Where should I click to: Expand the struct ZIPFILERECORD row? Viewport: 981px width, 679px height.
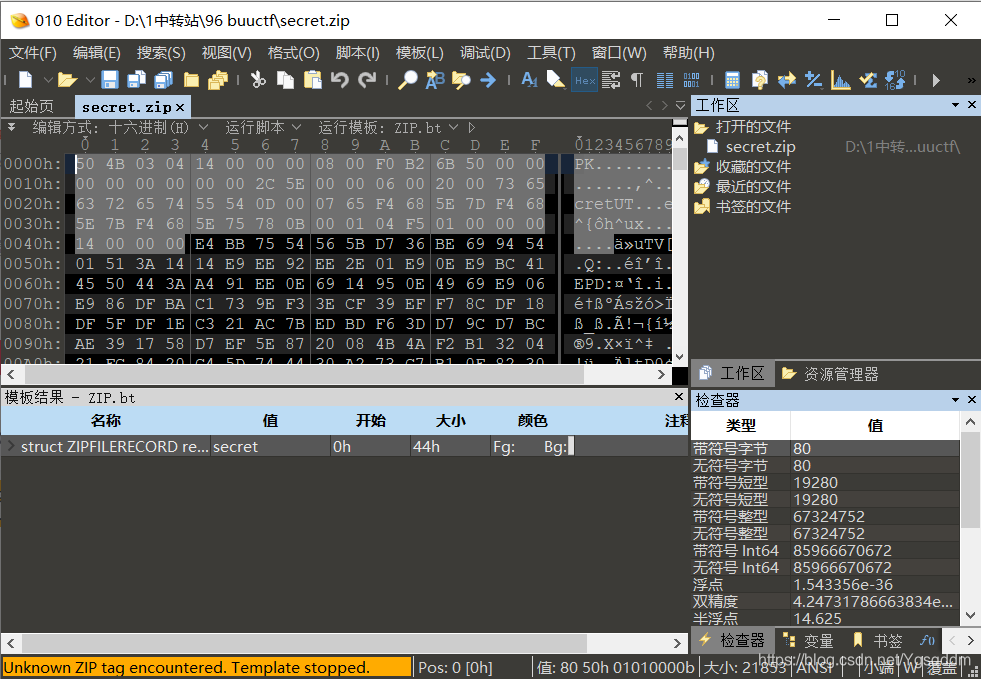[x=11, y=446]
